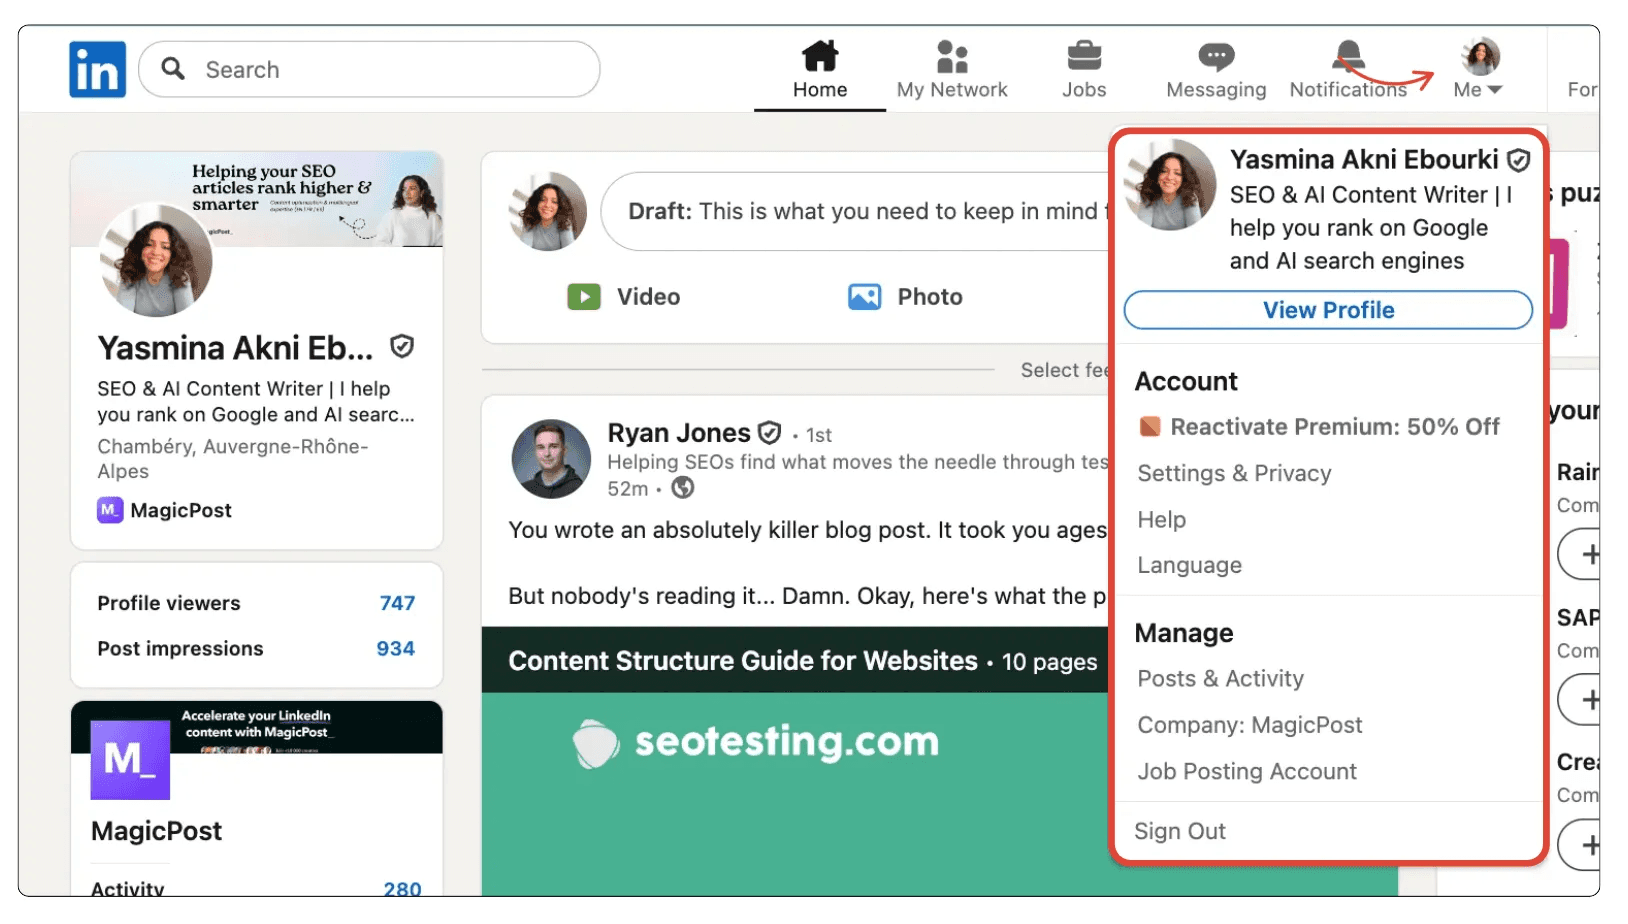The image size is (1628, 924).
Task: Choose Language from Account menu
Action: tap(1190, 565)
